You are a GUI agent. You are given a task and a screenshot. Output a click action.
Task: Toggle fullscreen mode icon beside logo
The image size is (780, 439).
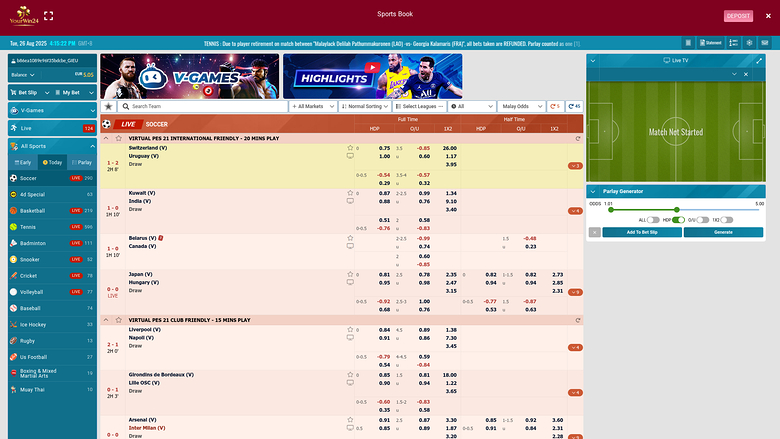click(48, 16)
